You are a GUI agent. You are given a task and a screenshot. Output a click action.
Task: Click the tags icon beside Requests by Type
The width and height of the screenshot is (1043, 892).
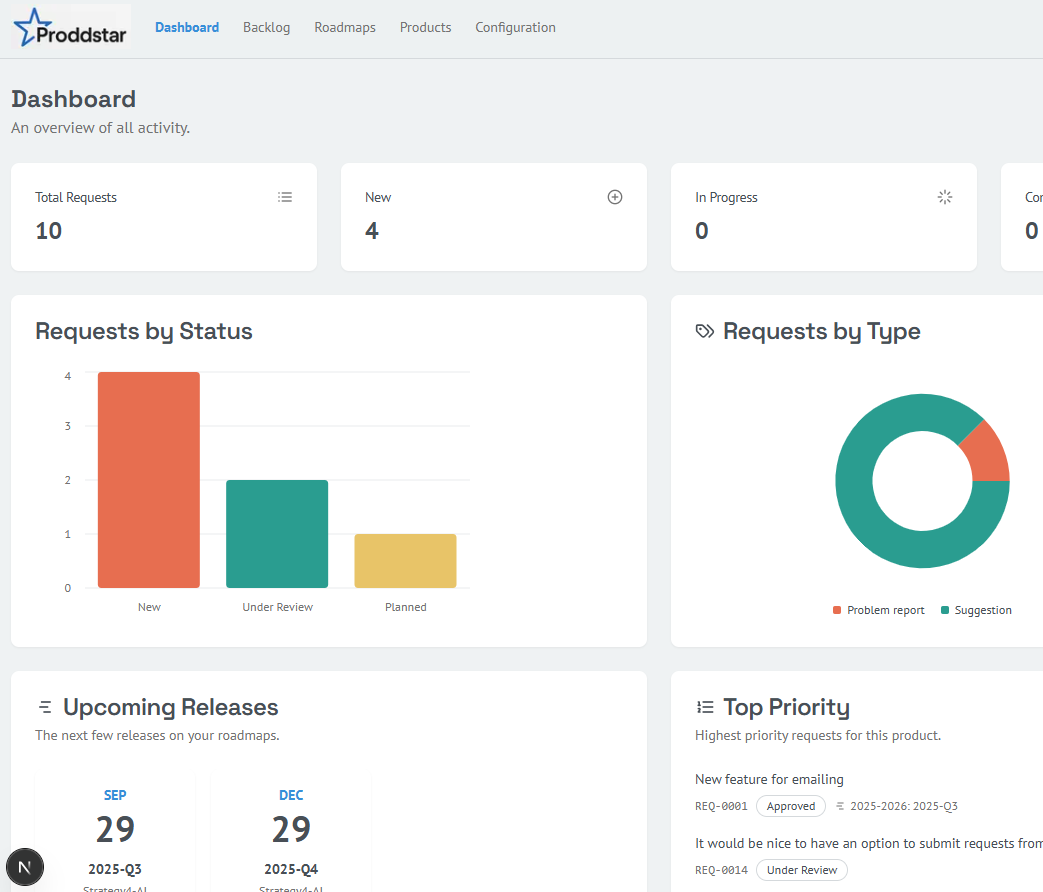(705, 331)
